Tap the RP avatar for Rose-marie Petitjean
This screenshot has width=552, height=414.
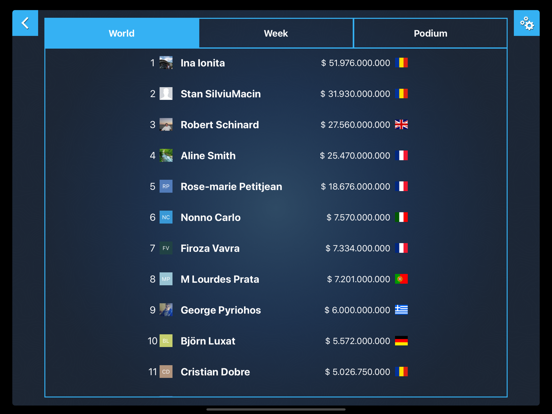pyautogui.click(x=166, y=186)
